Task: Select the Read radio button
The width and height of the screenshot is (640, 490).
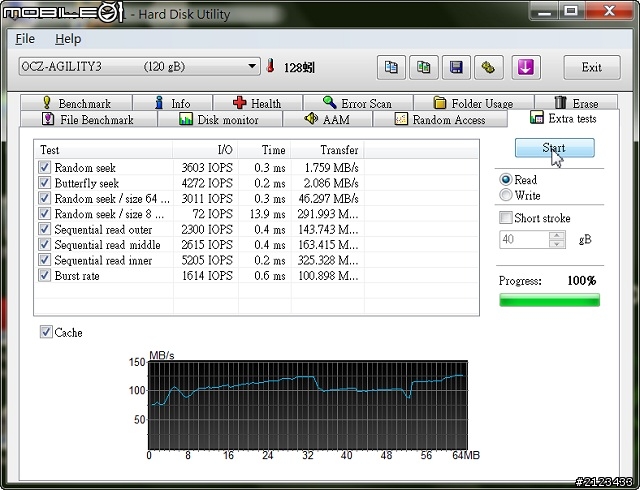Action: click(505, 180)
